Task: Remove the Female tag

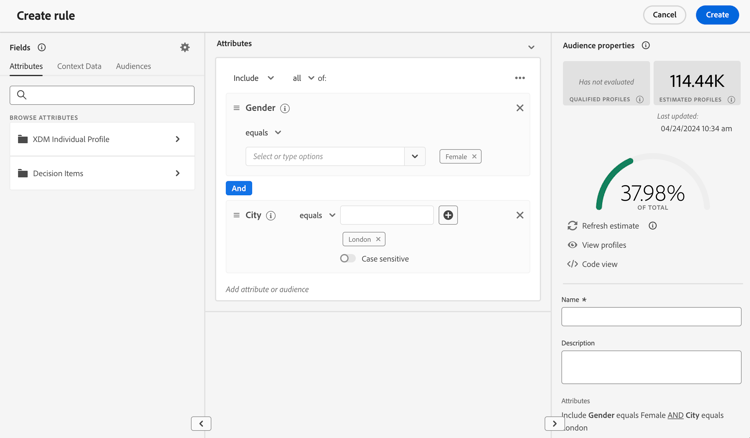Action: tap(474, 156)
